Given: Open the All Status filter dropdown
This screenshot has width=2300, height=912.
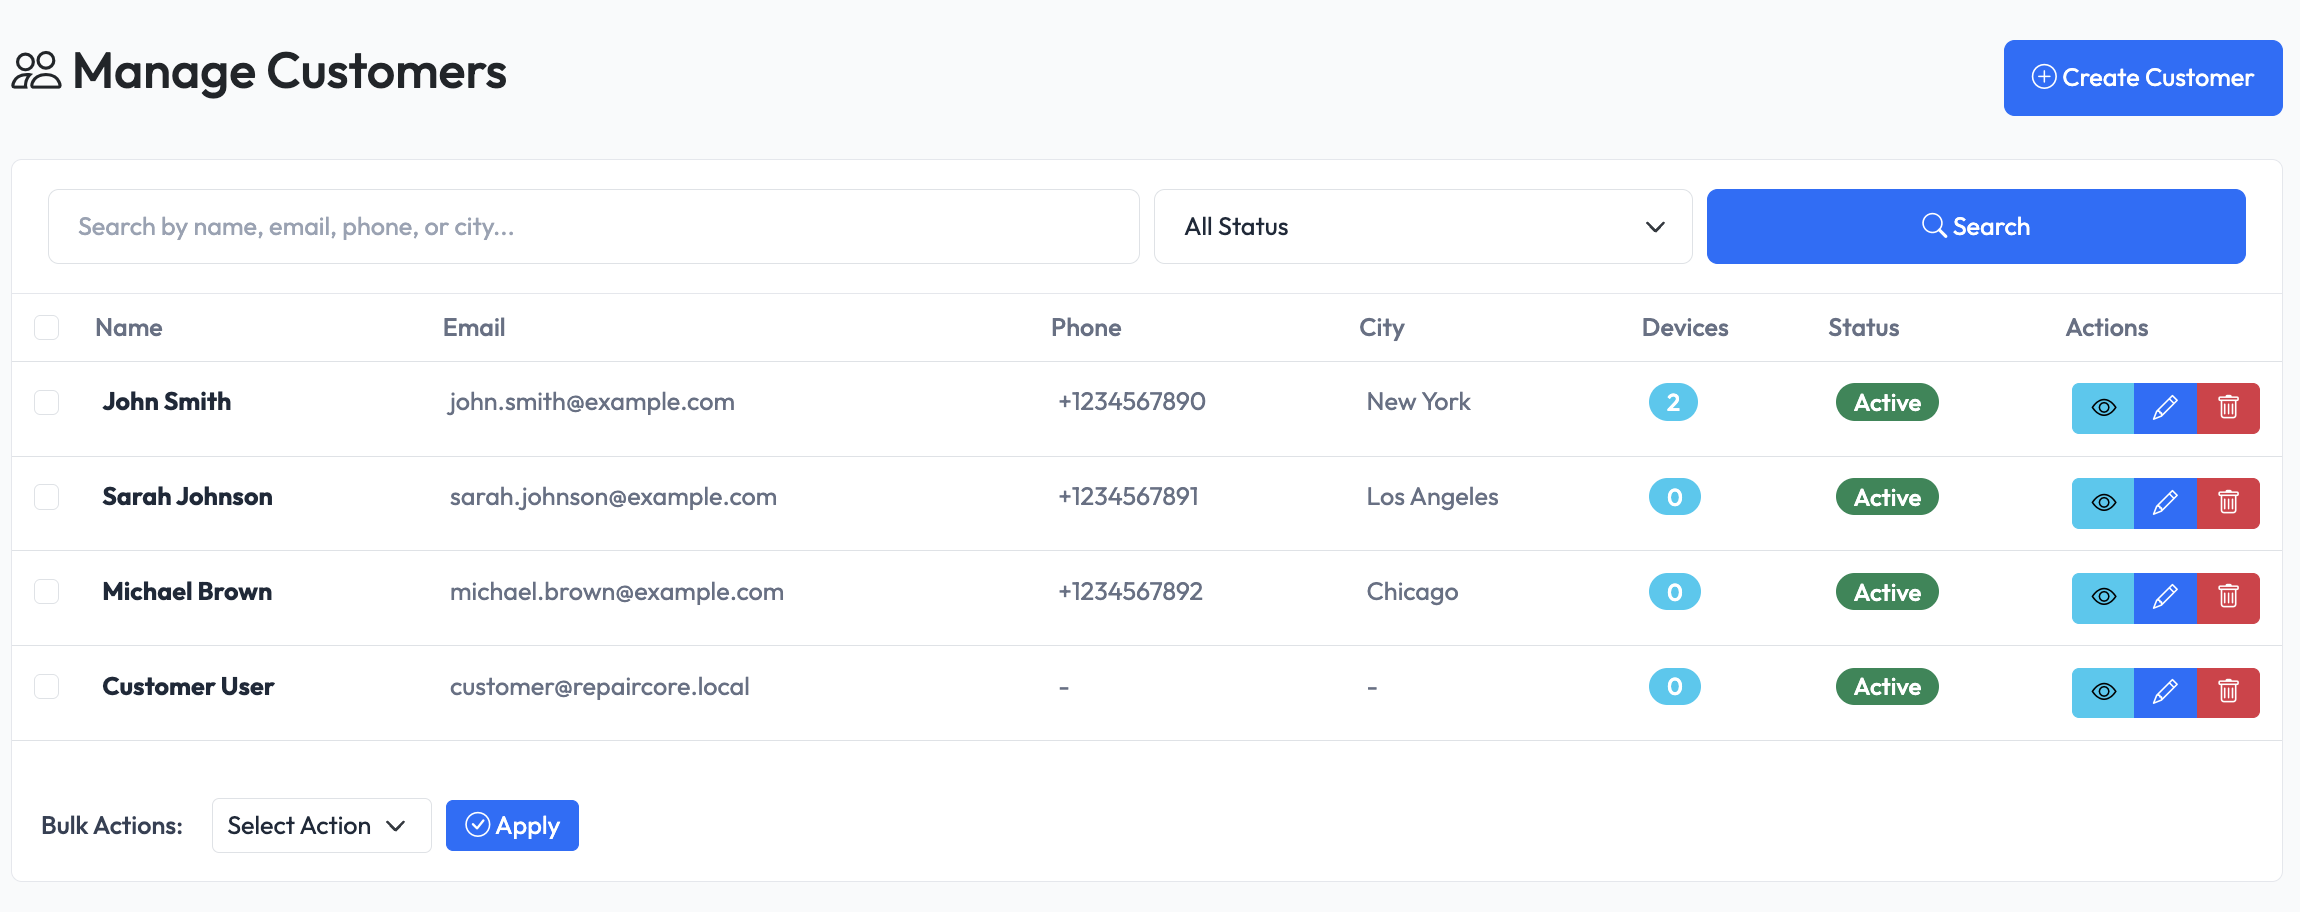Looking at the screenshot, I should point(1422,226).
